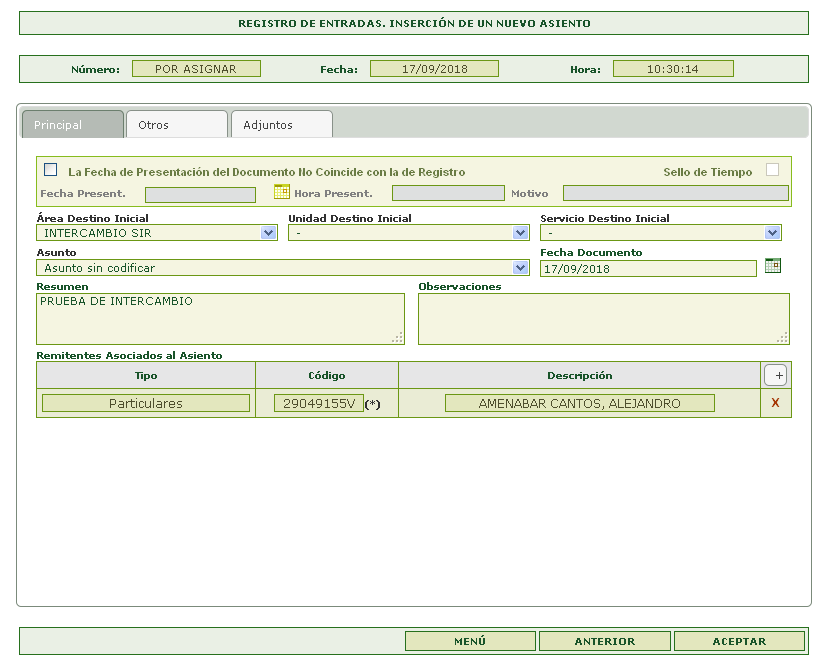Click into the Motivo input field
818x667 pixels.
tap(676, 193)
